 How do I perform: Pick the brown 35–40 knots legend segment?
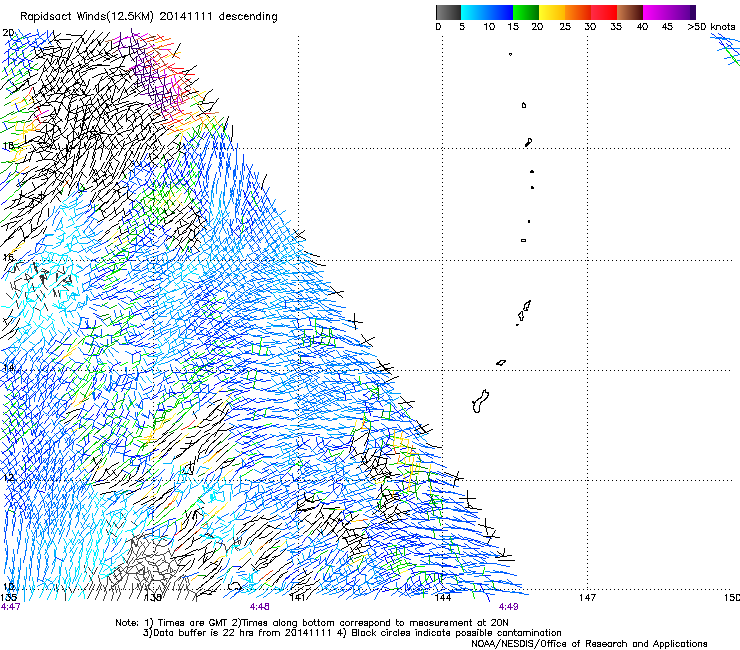tap(630, 12)
